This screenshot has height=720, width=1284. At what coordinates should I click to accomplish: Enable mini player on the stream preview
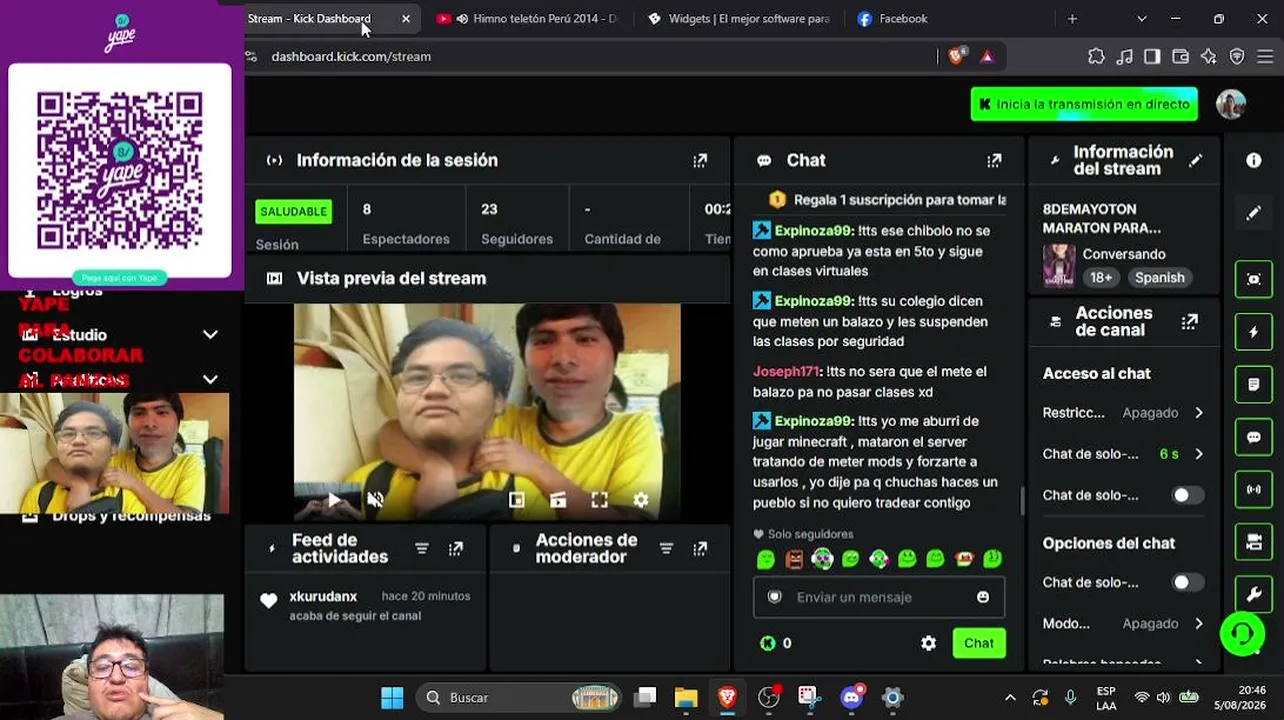click(516, 500)
